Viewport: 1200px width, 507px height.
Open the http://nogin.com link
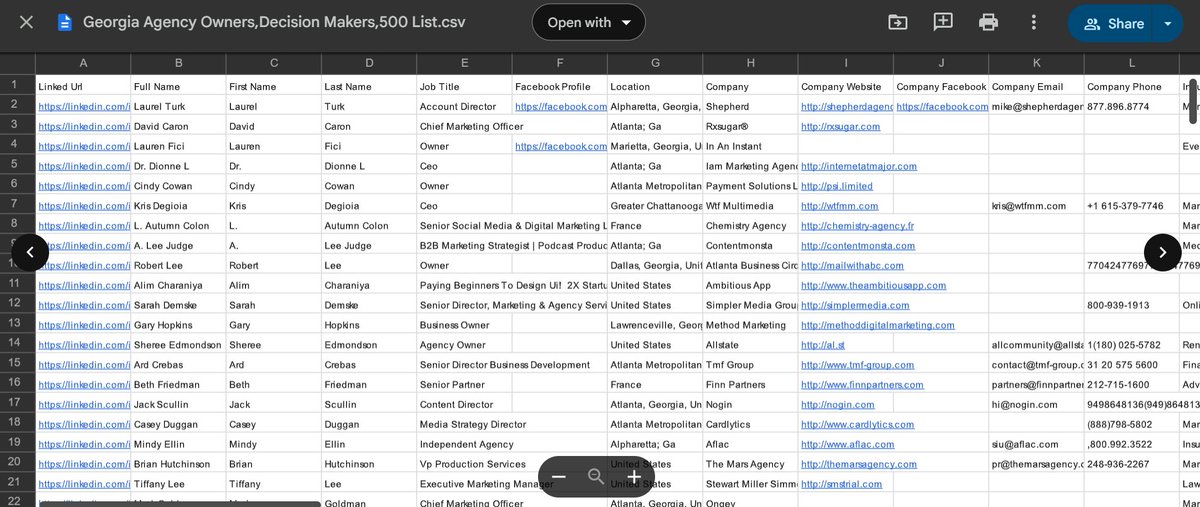pos(837,405)
